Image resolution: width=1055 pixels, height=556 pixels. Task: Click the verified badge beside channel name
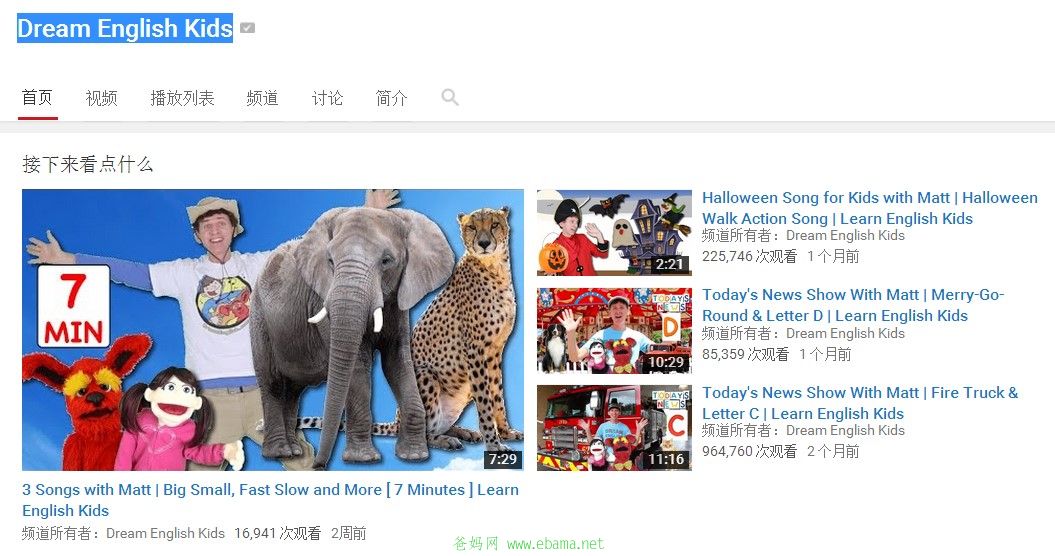pos(248,28)
